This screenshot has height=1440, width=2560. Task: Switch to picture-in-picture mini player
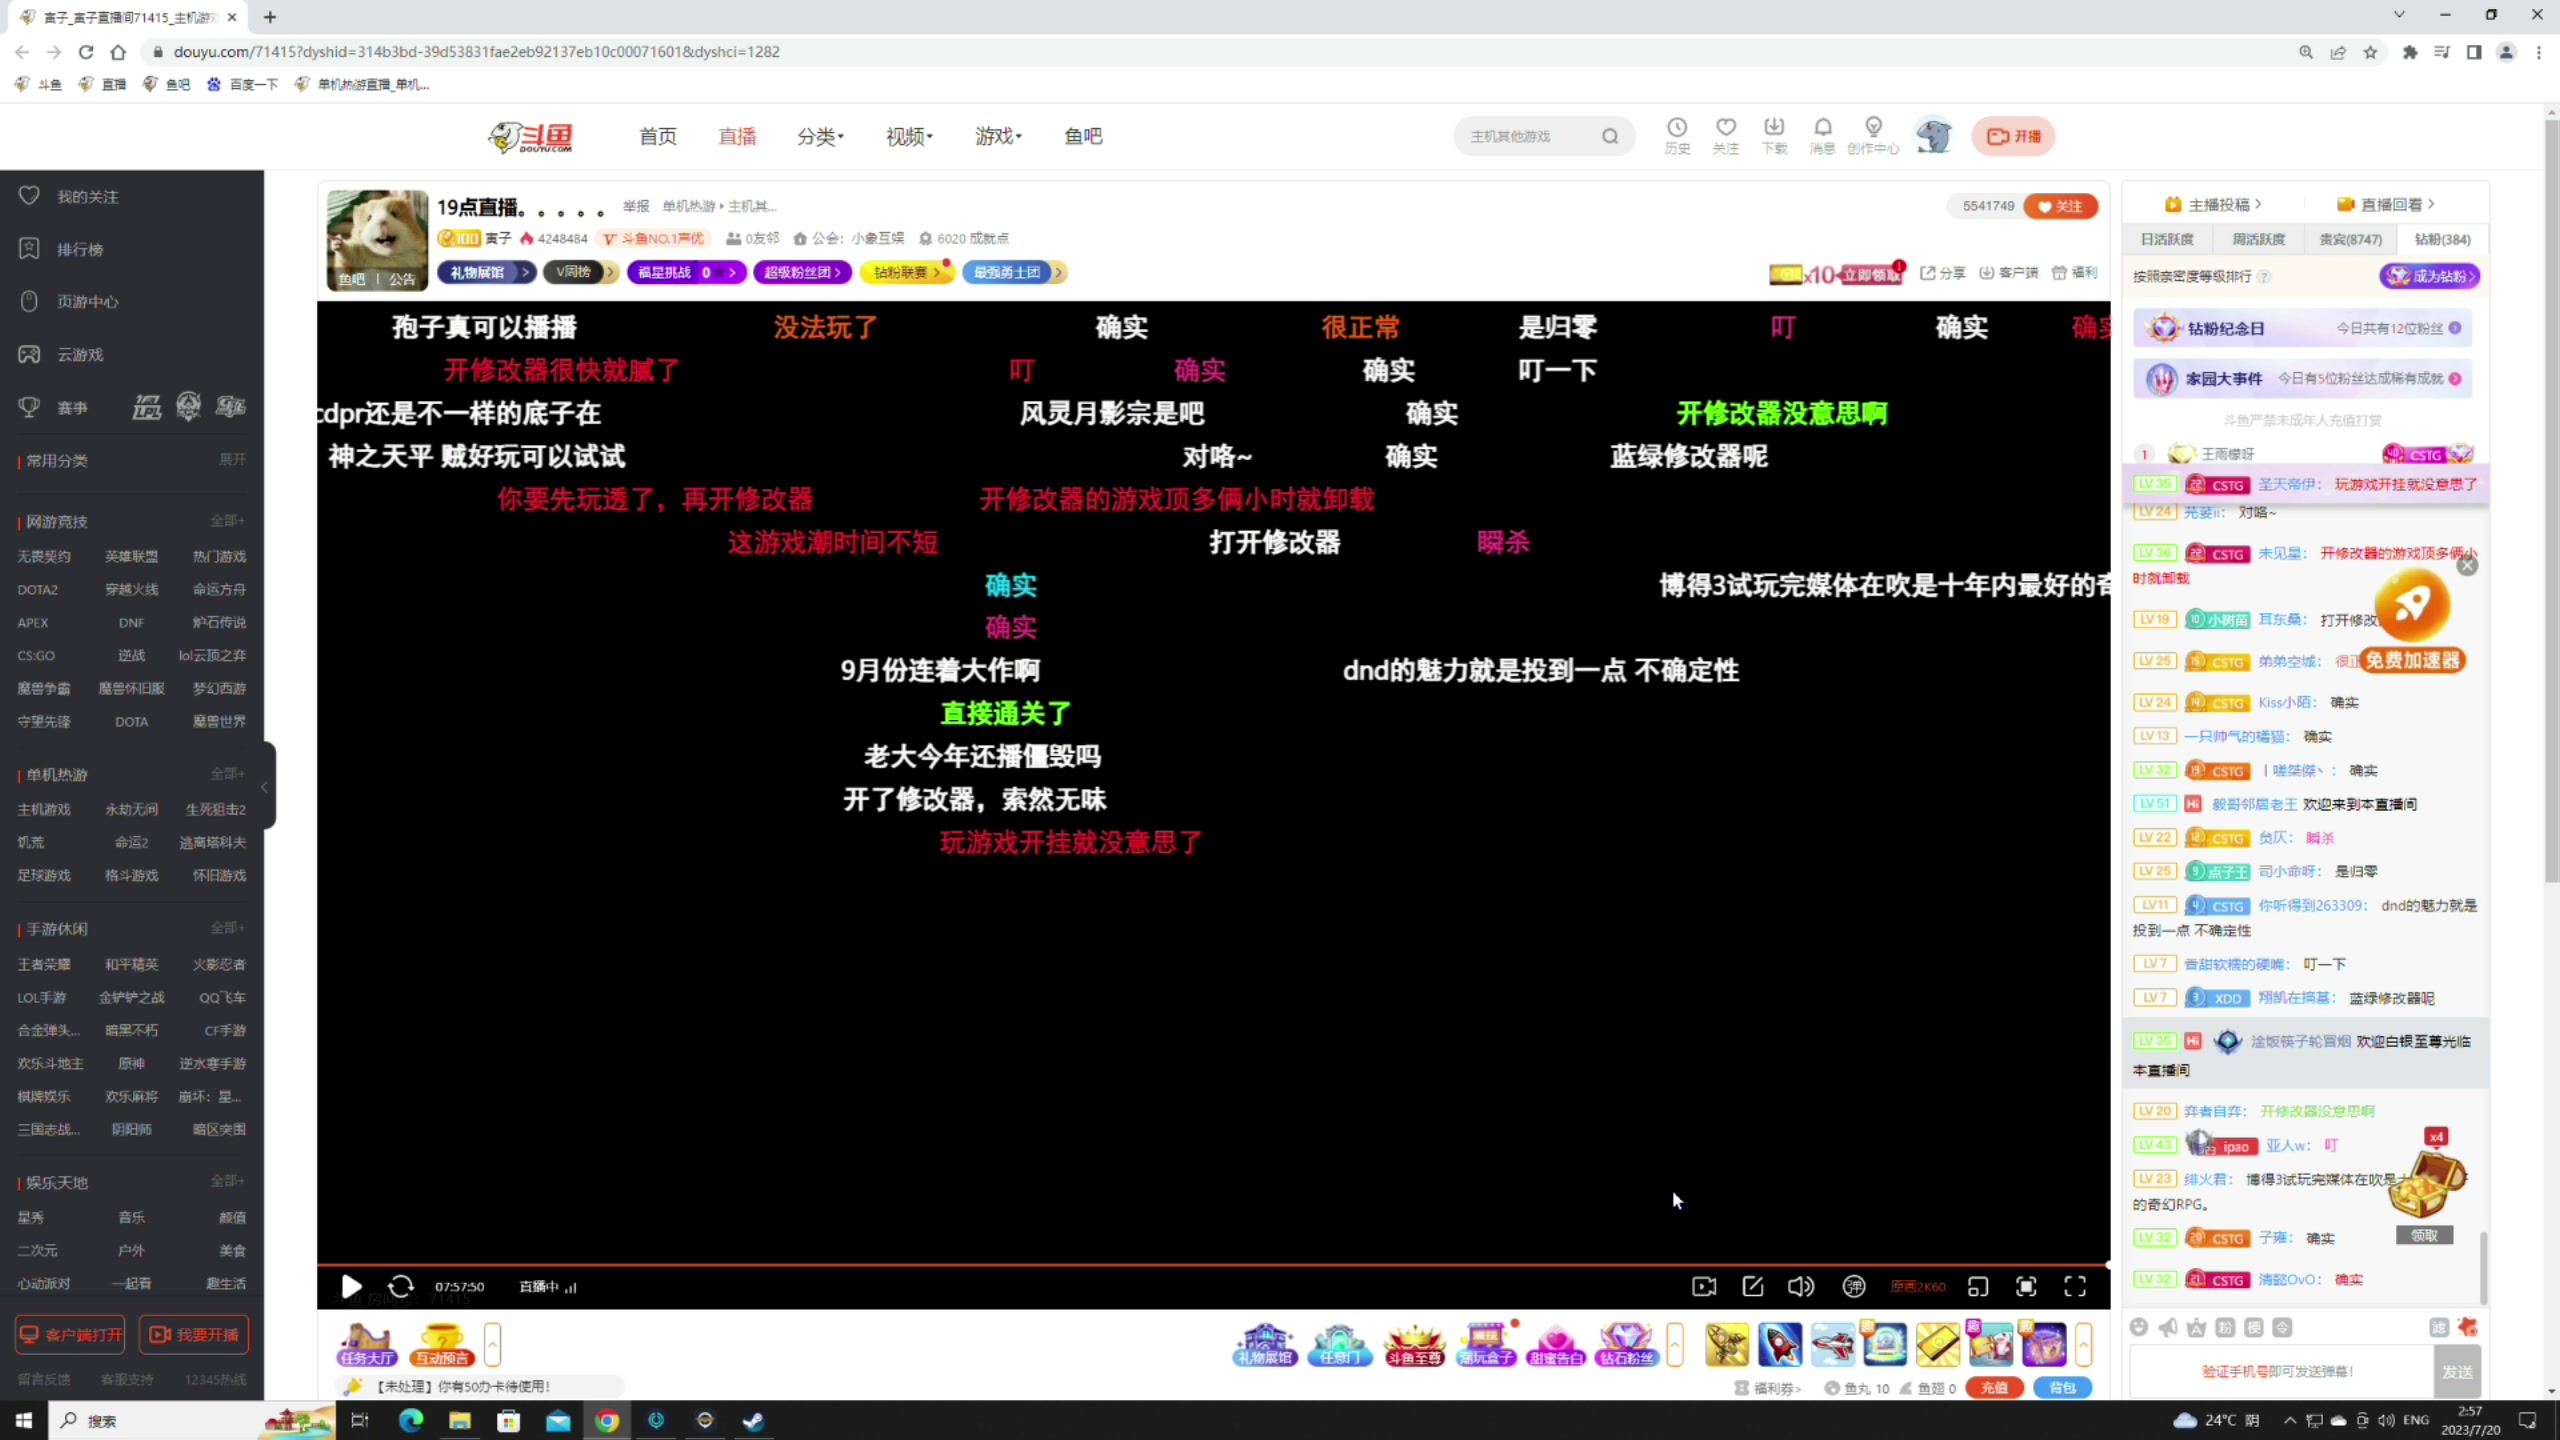click(x=1978, y=1286)
